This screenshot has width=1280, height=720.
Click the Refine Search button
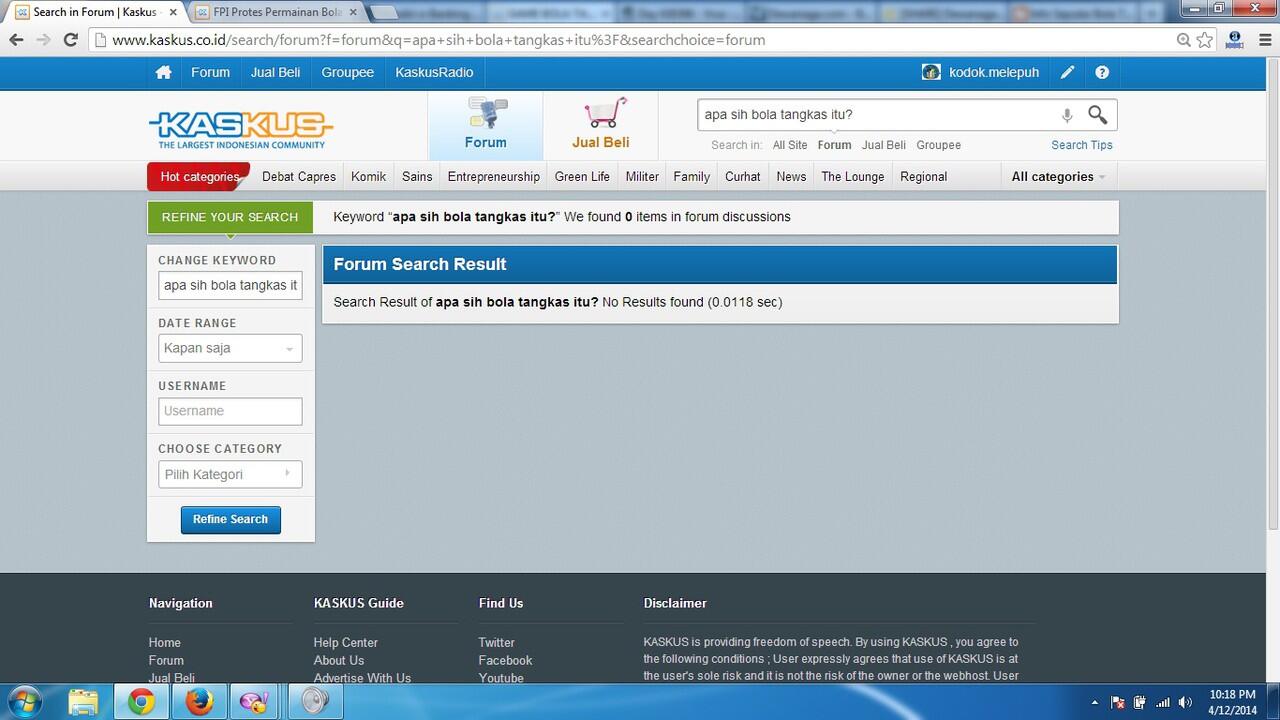tap(230, 519)
